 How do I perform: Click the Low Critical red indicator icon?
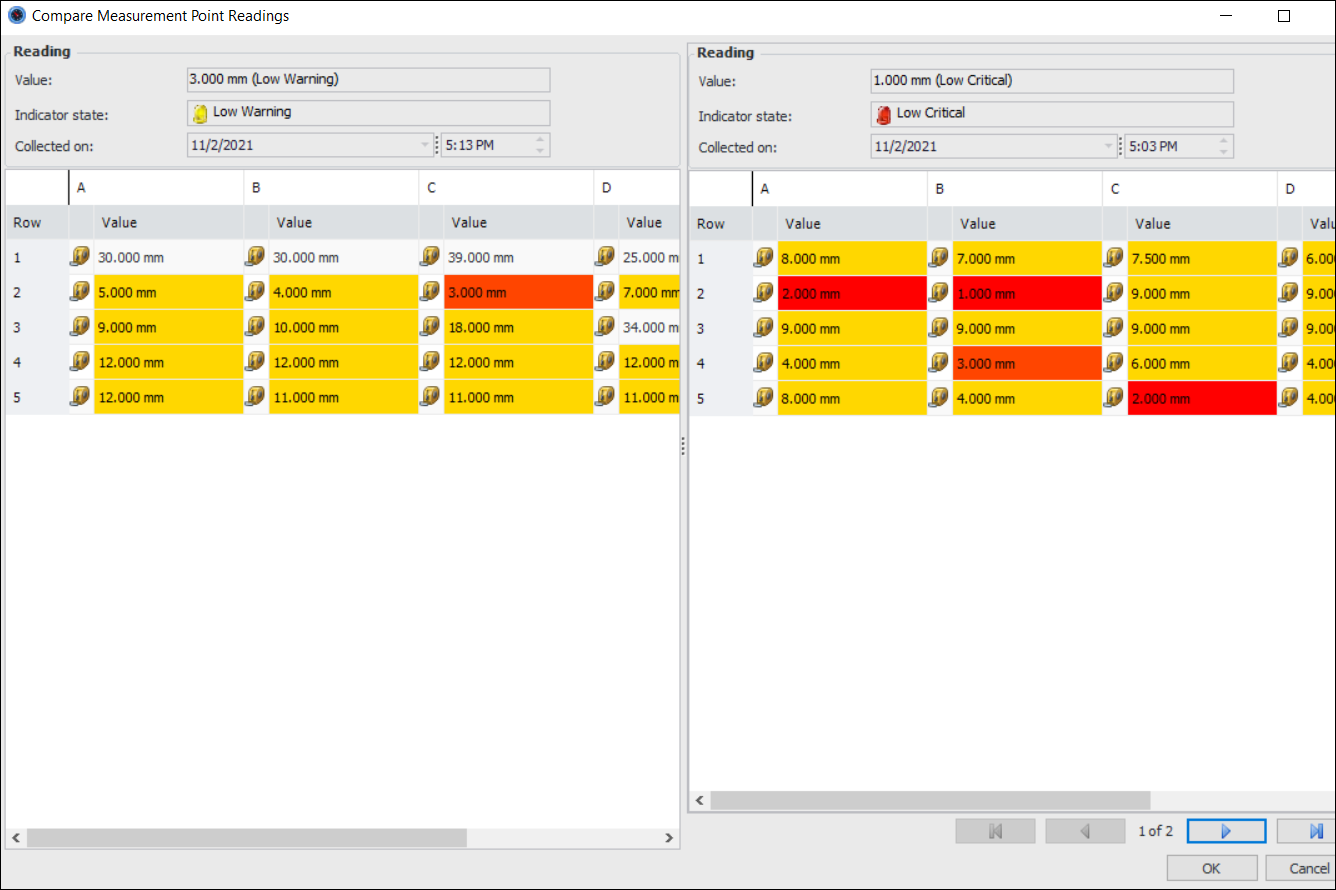pyautogui.click(x=883, y=114)
